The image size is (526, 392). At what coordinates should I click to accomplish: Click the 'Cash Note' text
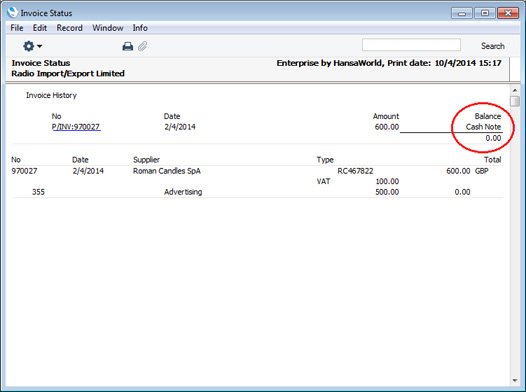click(x=483, y=127)
